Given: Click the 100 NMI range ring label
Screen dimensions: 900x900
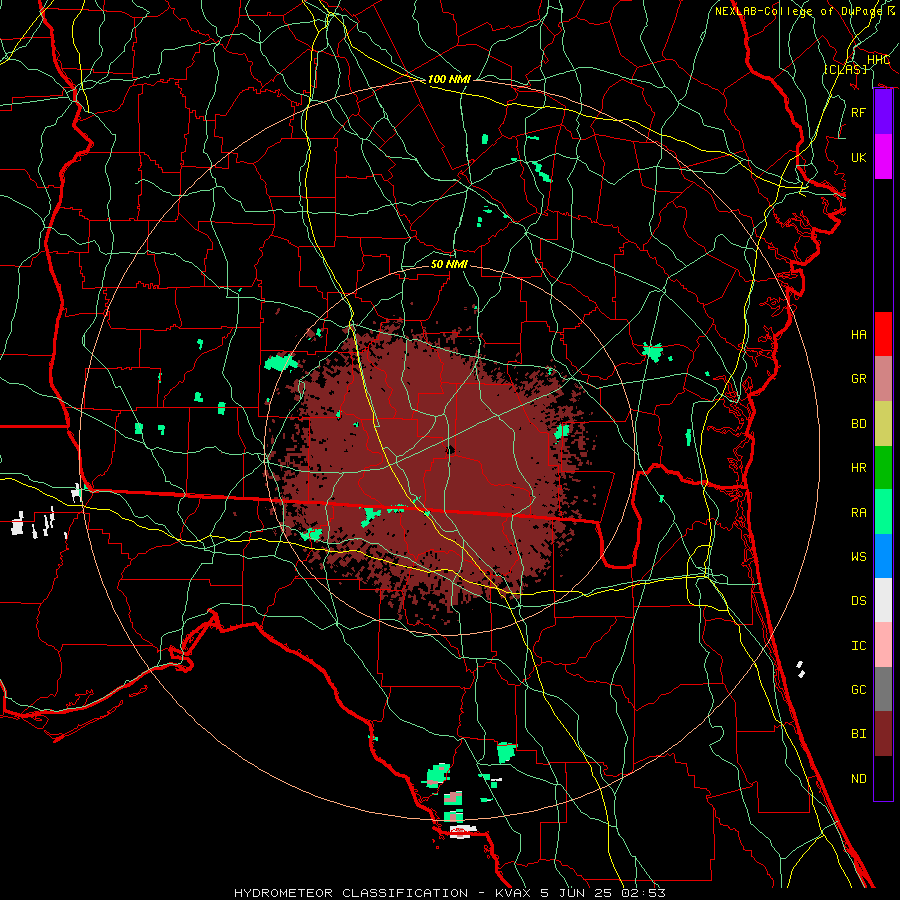Looking at the screenshot, I should pyautogui.click(x=449, y=79).
